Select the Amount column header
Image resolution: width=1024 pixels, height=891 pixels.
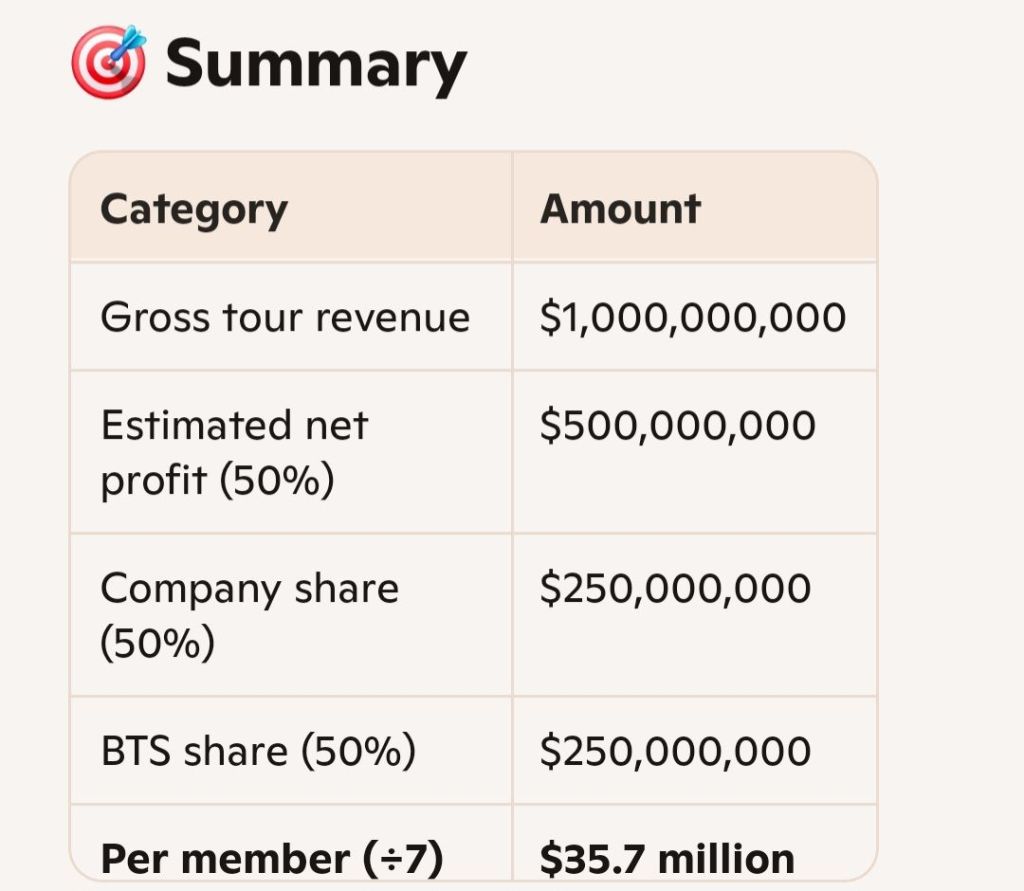620,209
